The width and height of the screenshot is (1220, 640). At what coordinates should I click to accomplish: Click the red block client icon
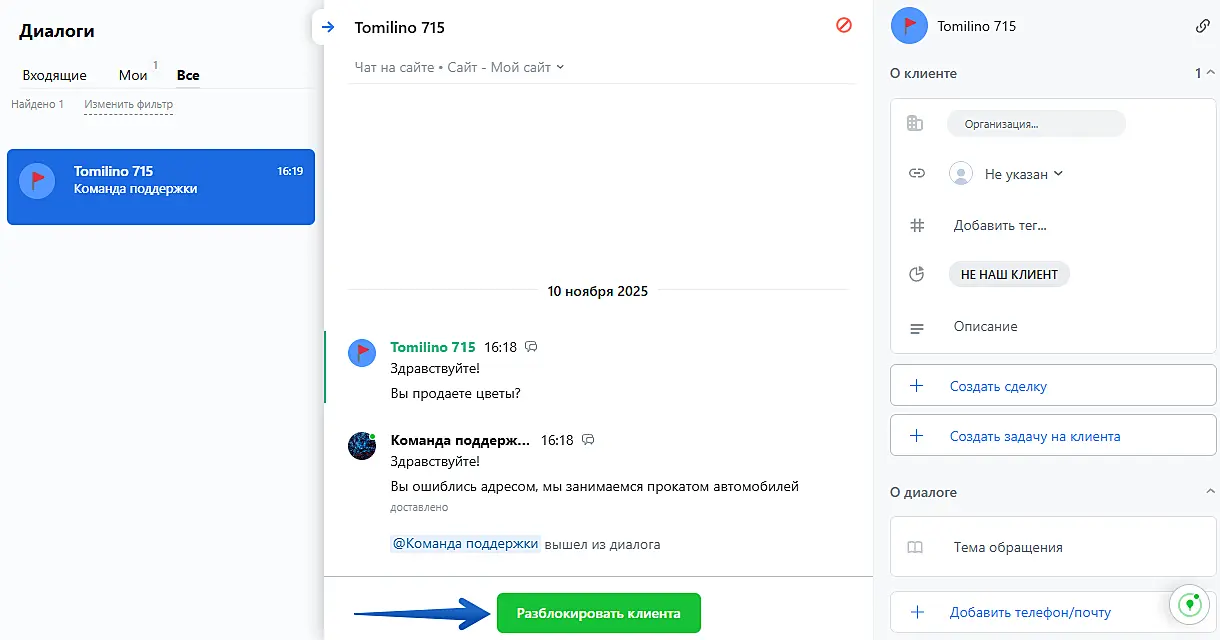pos(844,26)
